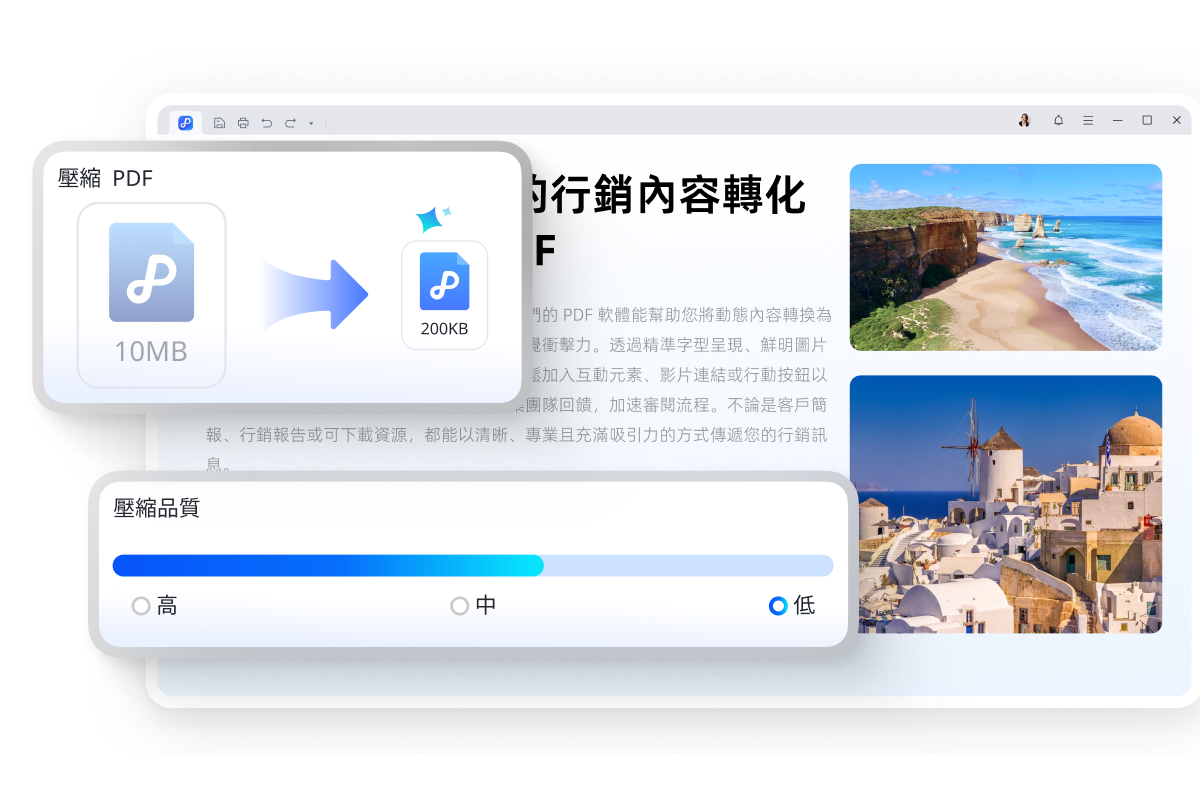Select the 中 compression quality radio button
Viewport: 1200px width, 800px height.
[x=459, y=606]
